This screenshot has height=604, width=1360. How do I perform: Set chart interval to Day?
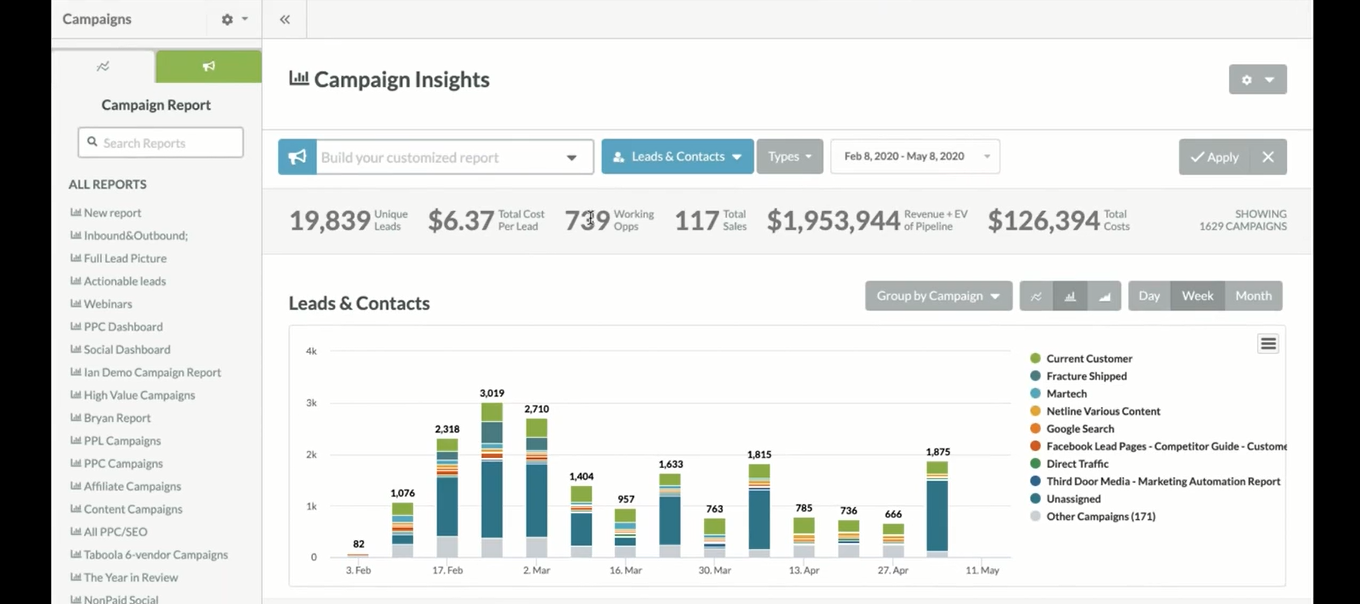point(1149,296)
